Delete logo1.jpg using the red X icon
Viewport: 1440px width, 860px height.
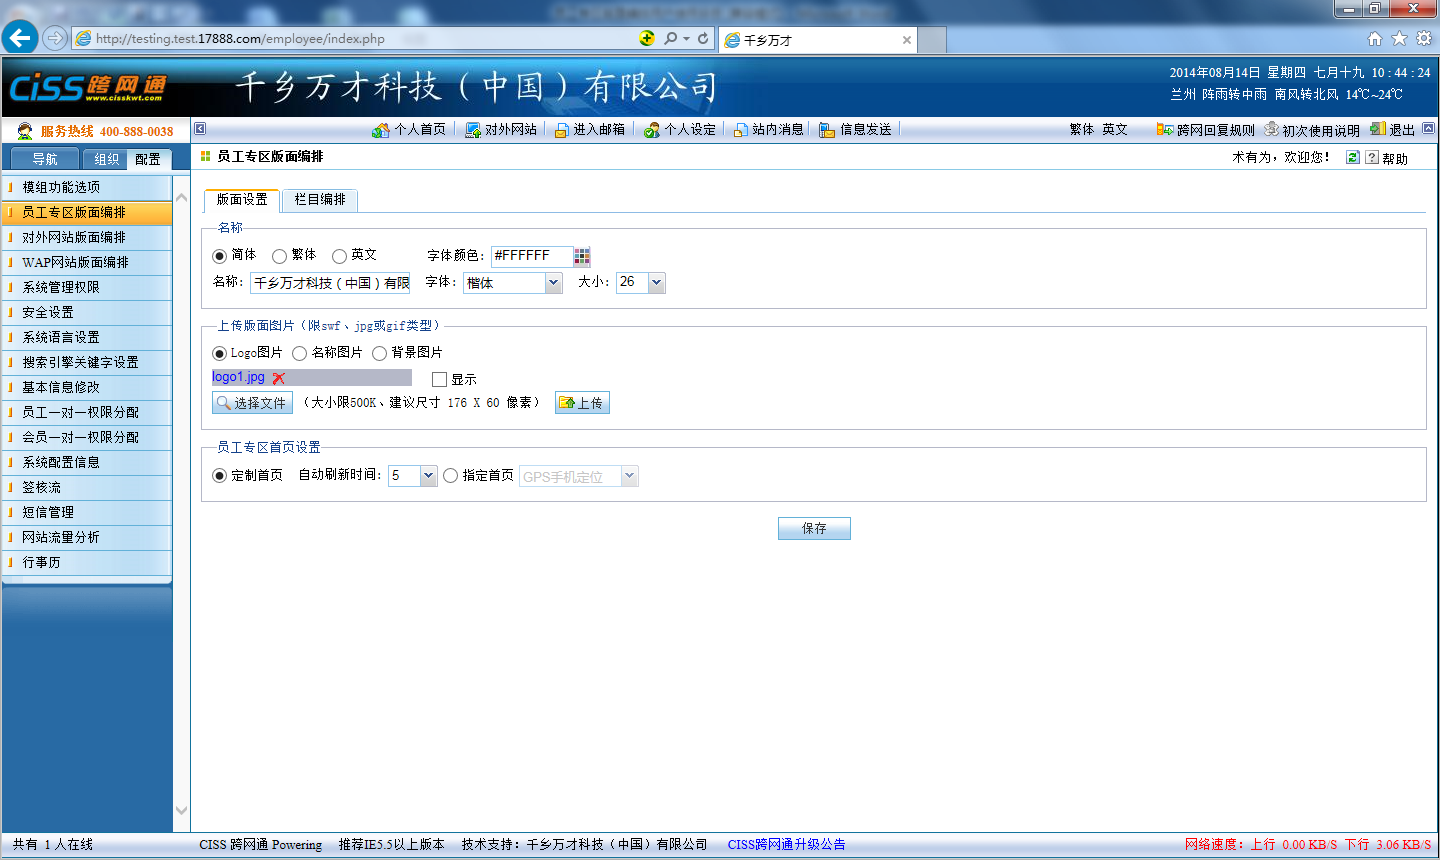[x=279, y=378]
